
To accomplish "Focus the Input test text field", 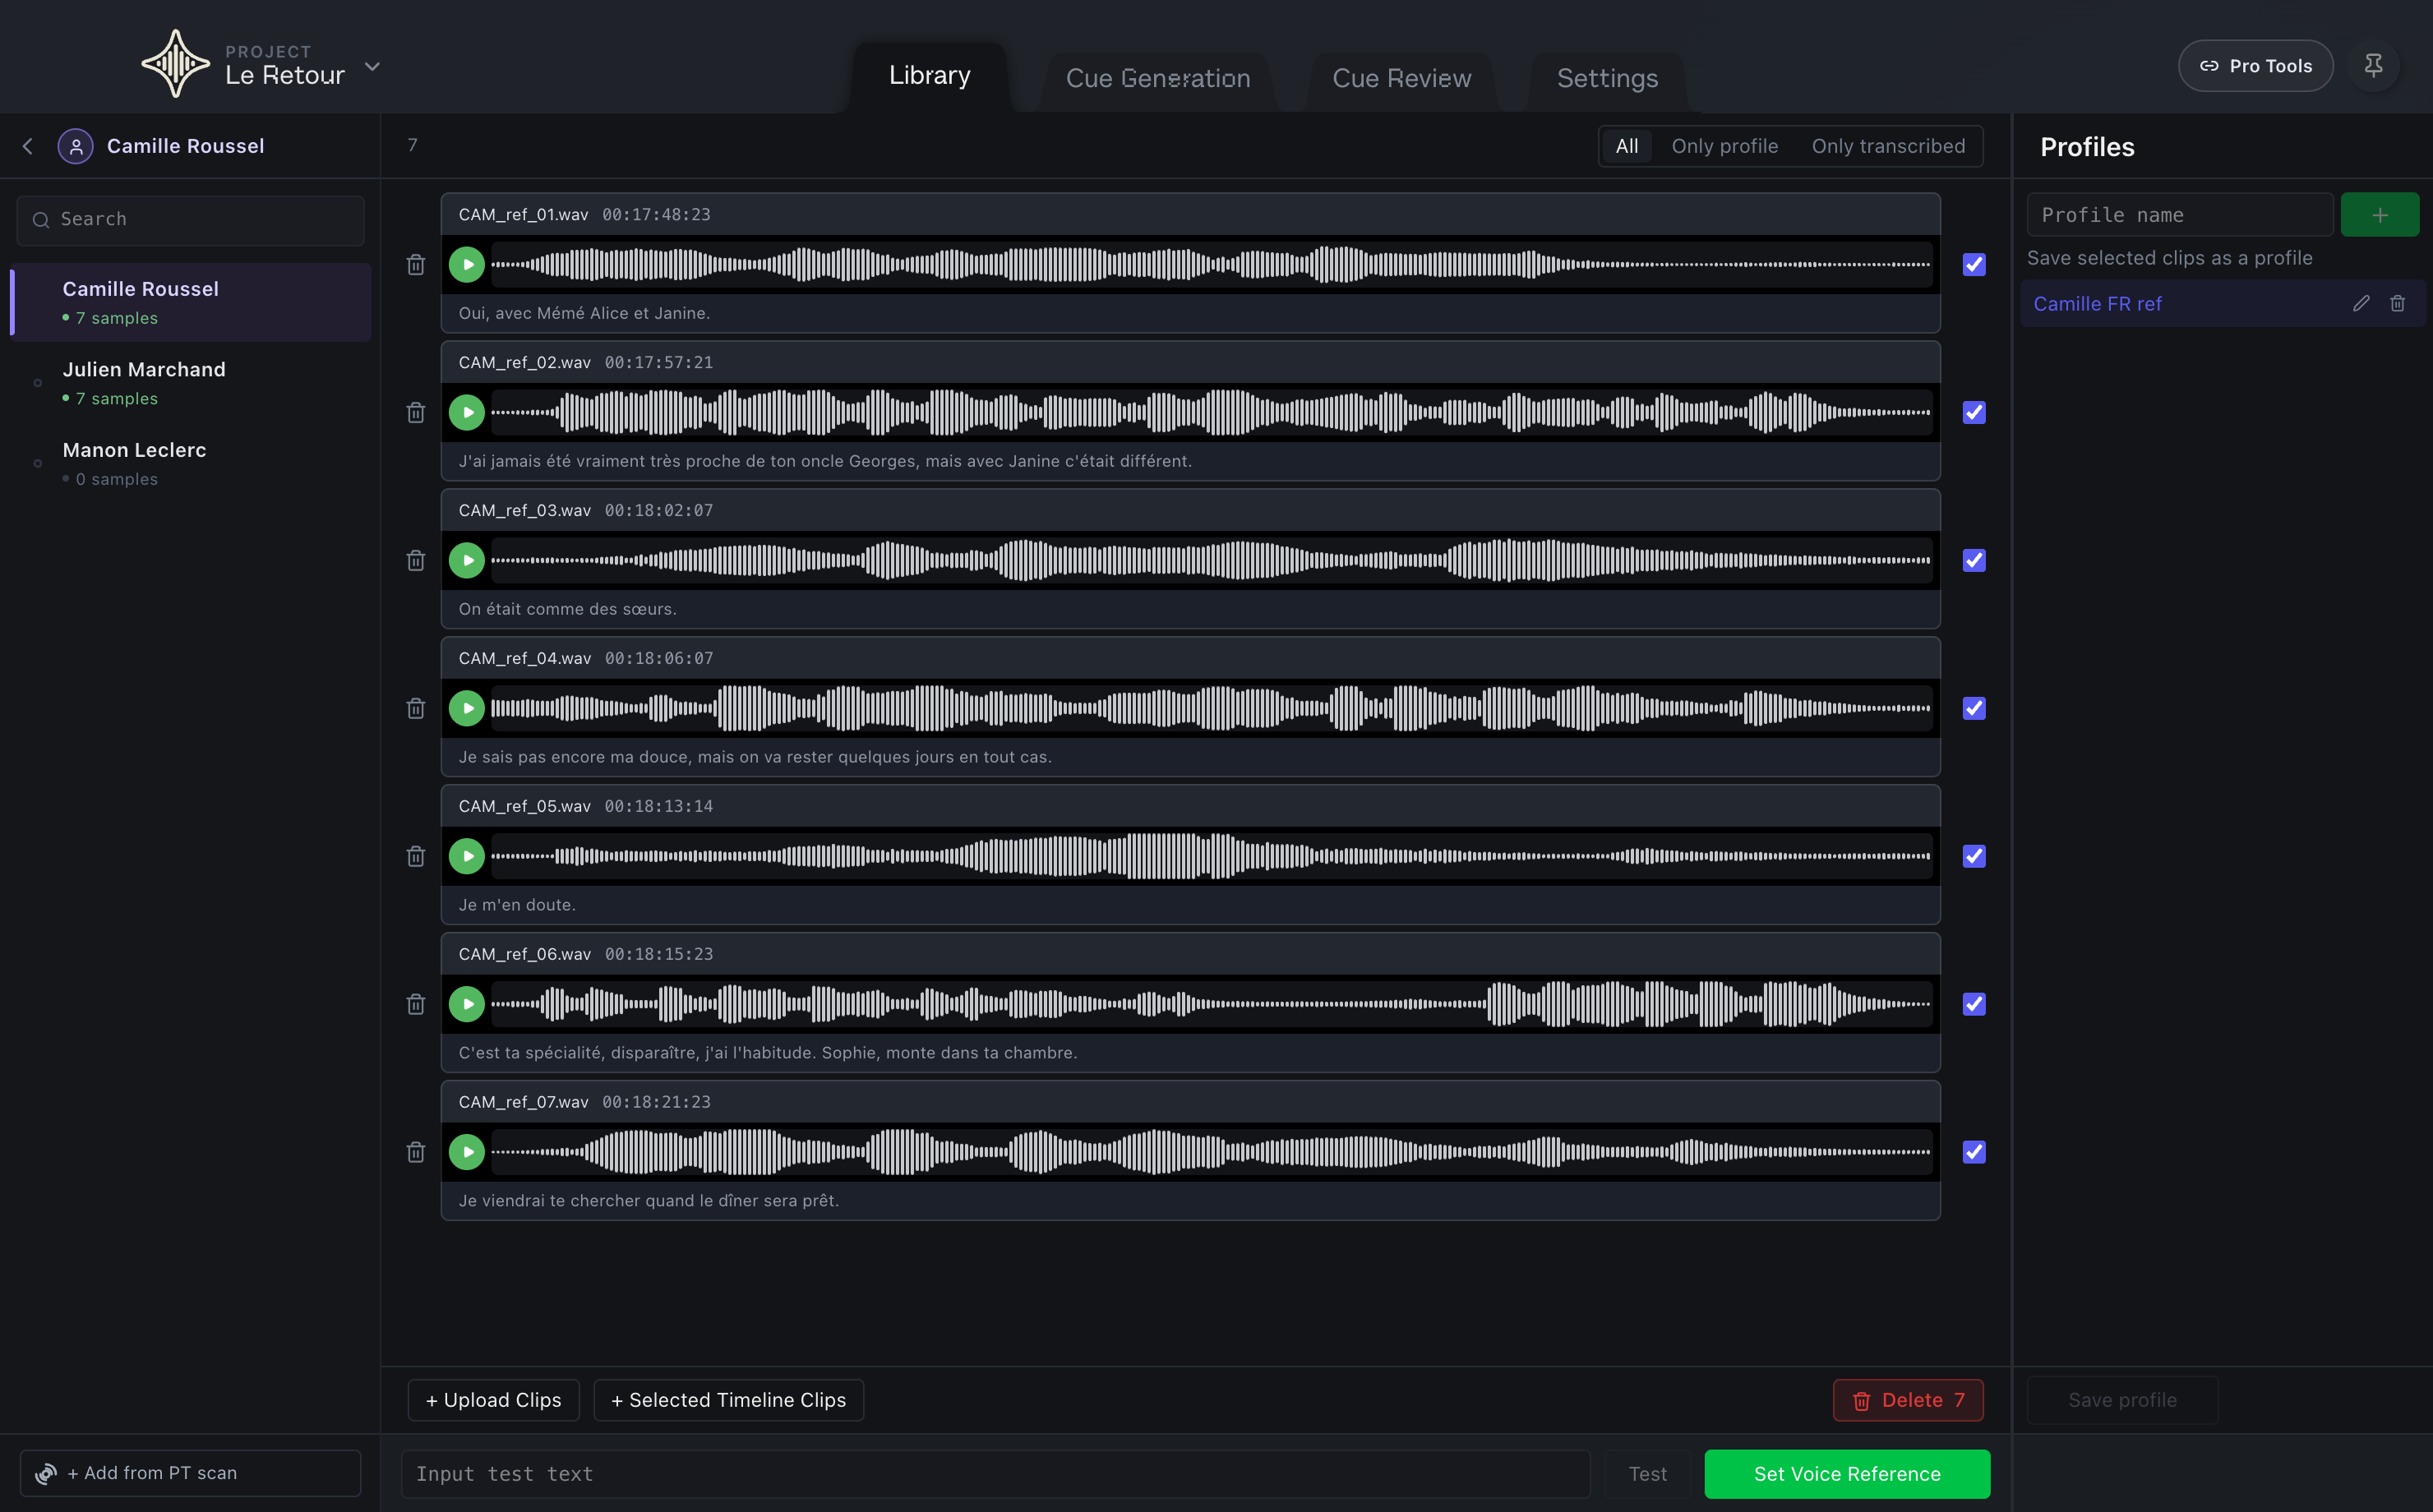I will pyautogui.click(x=995, y=1474).
